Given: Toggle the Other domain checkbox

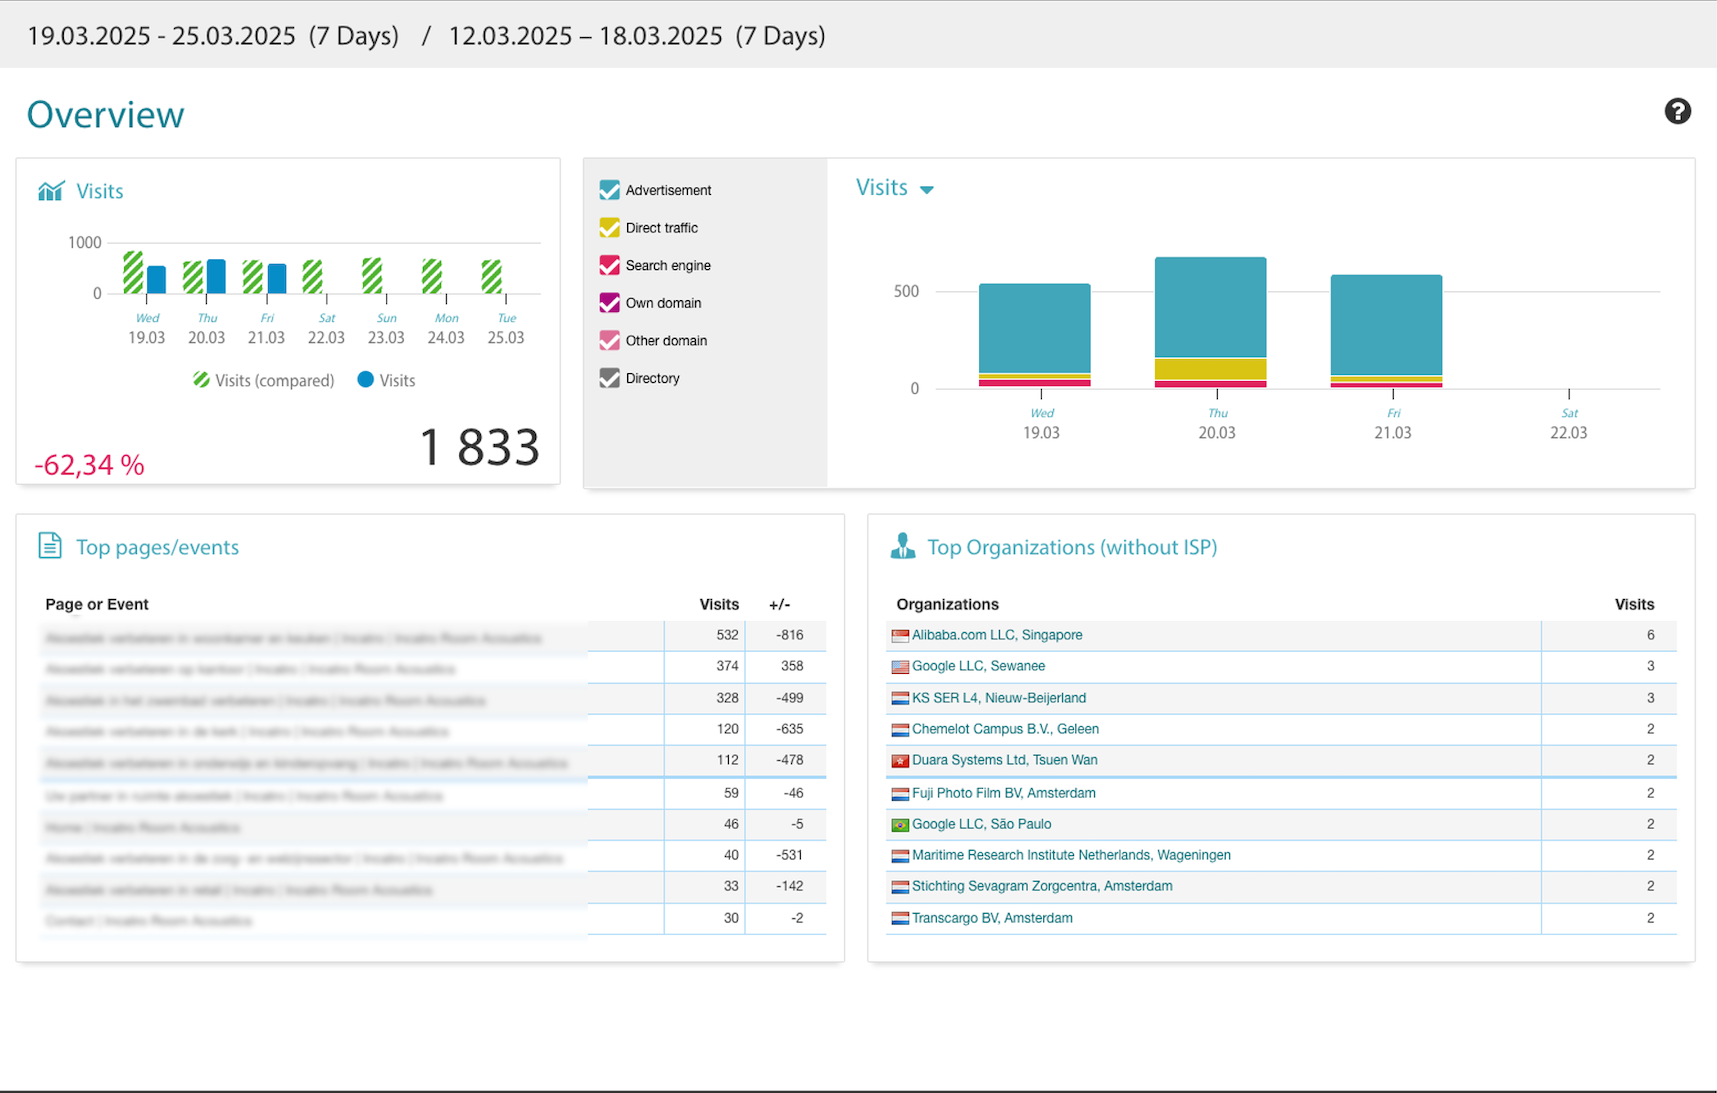Looking at the screenshot, I should tap(609, 340).
